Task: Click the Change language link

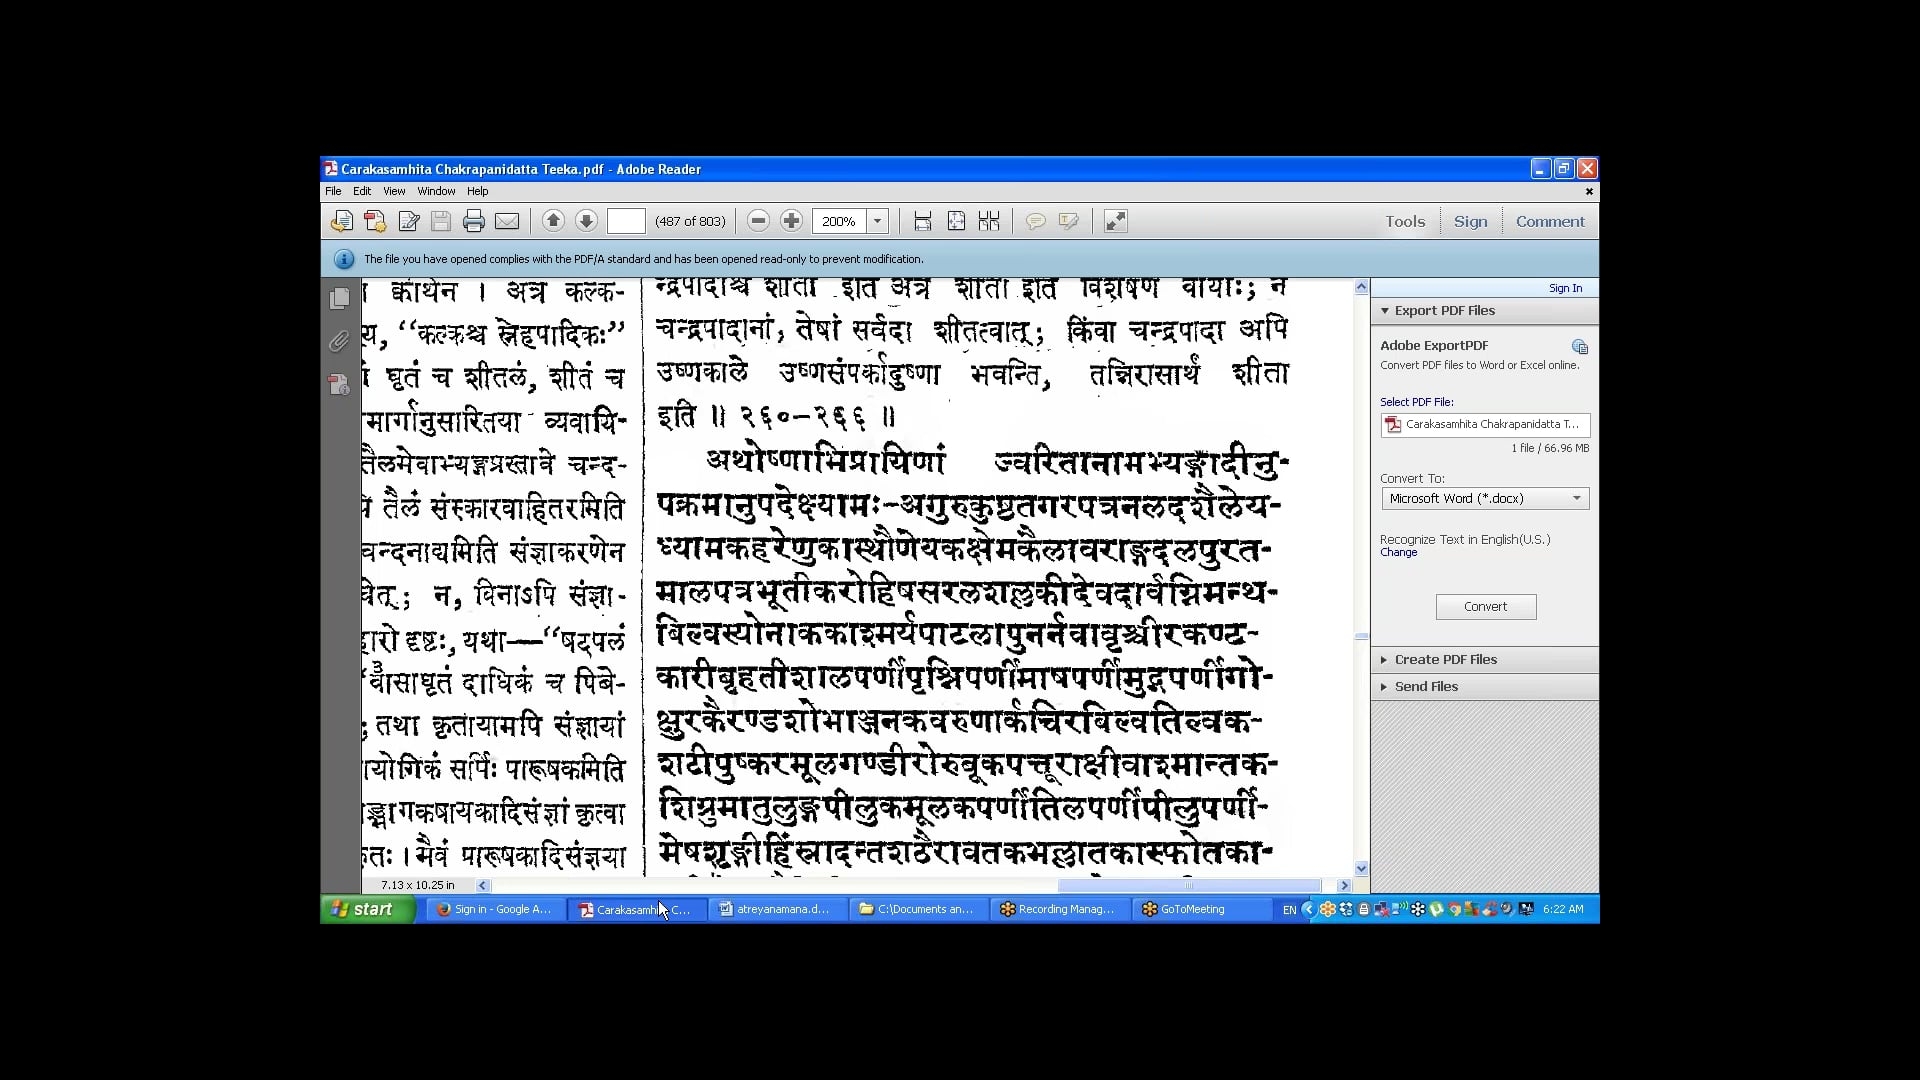Action: coord(1398,552)
